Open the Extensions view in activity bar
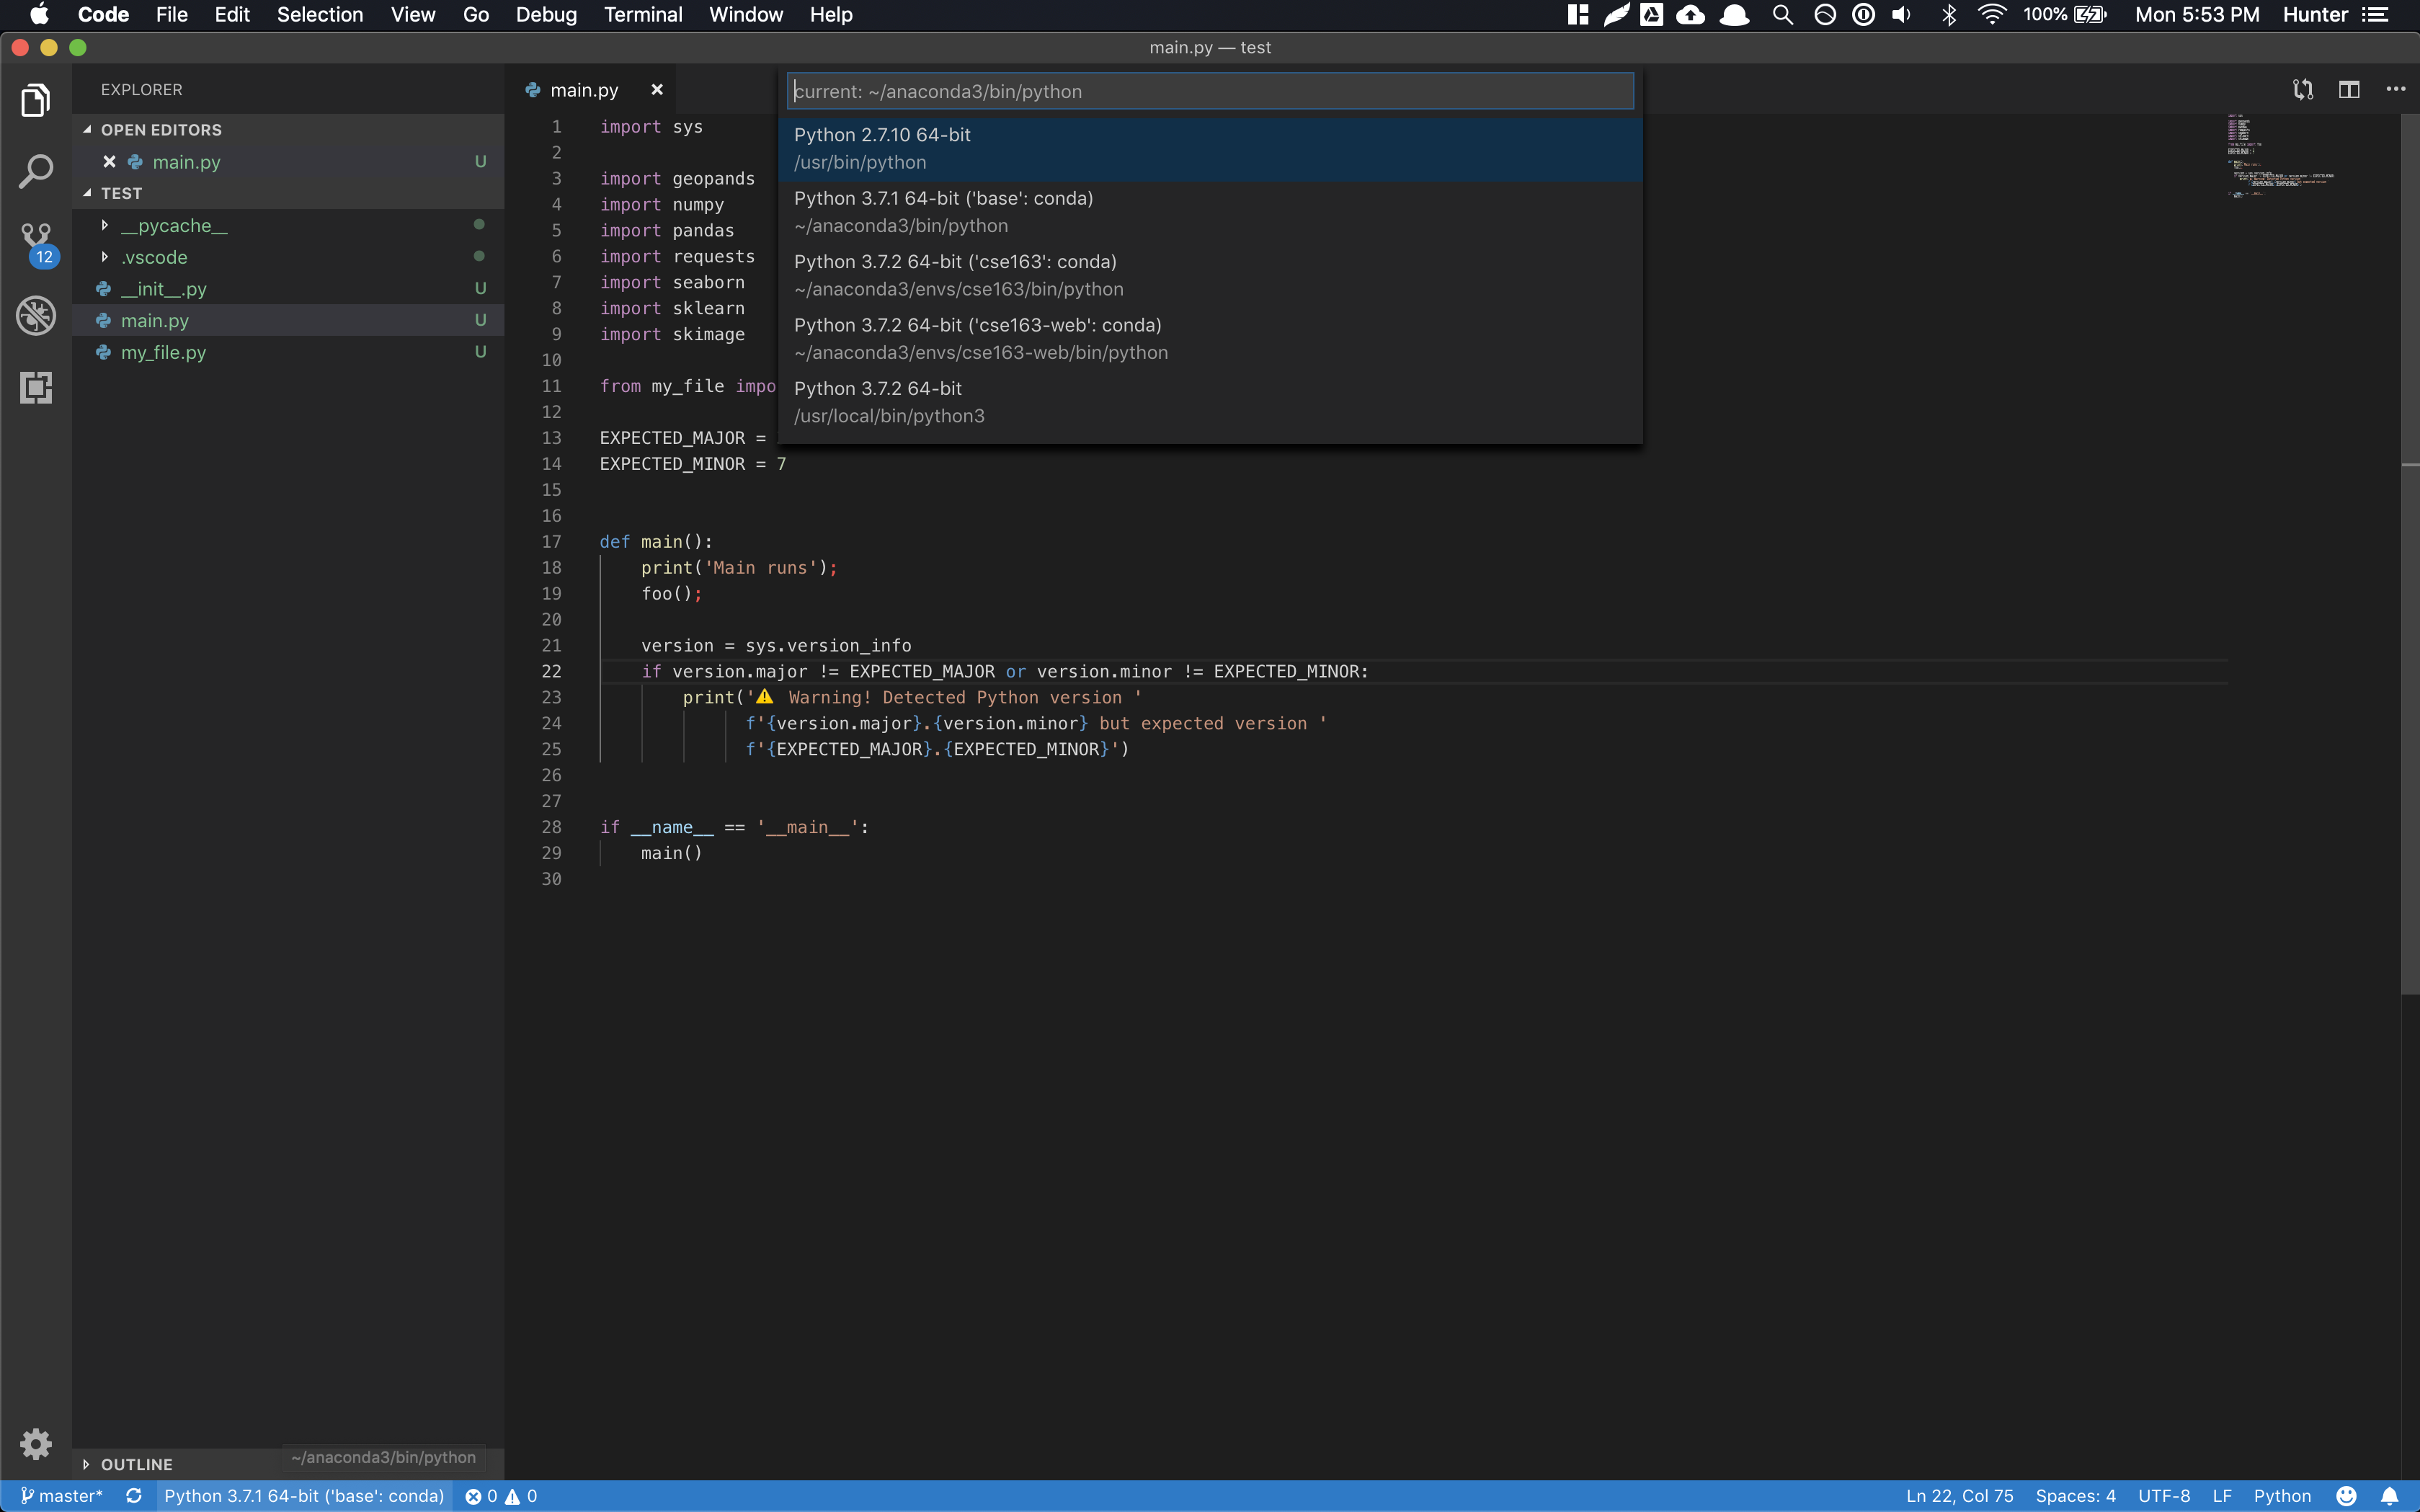This screenshot has height=1512, width=2420. click(36, 387)
